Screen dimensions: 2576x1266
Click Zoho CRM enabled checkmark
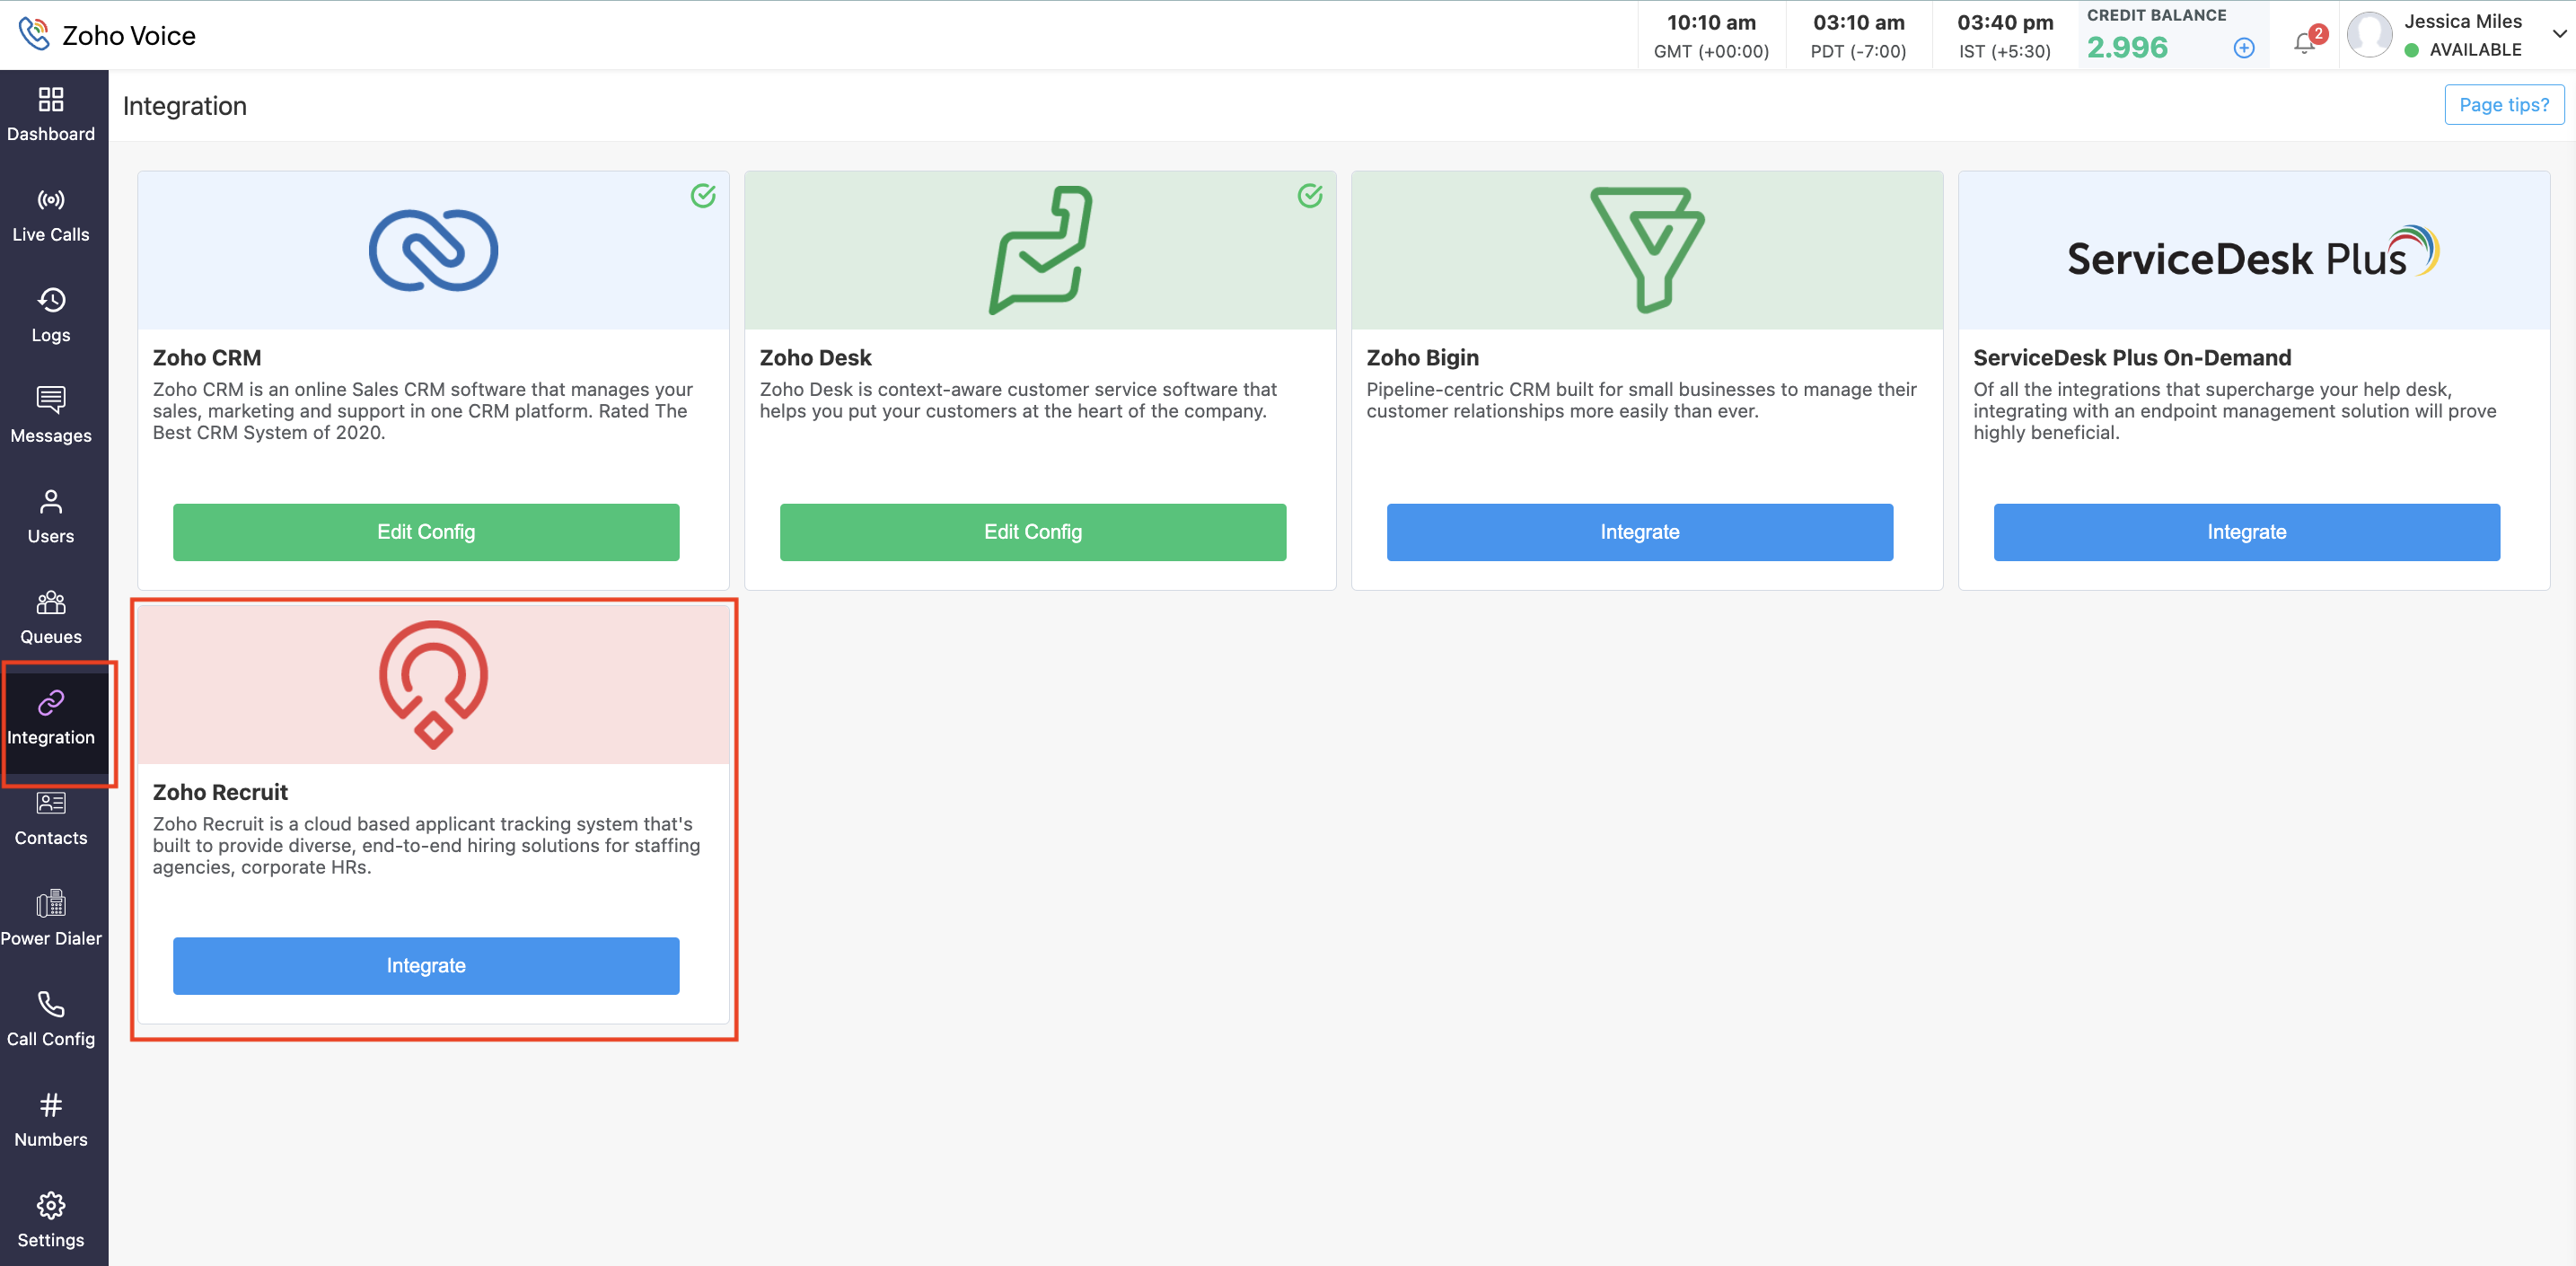(x=703, y=196)
